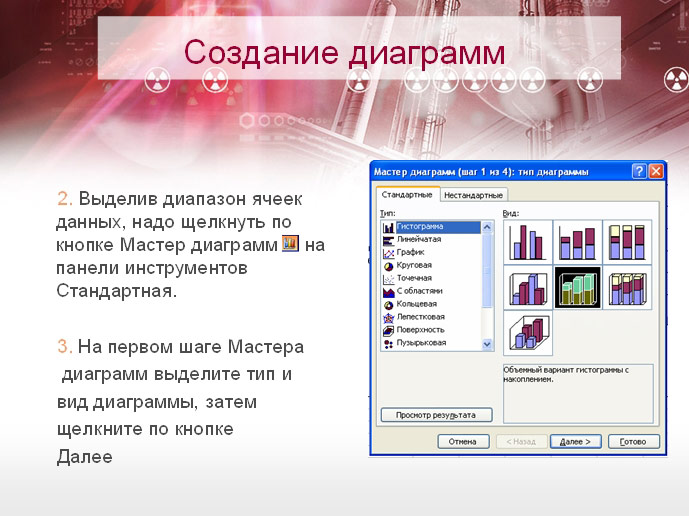Pick the График line chart icon
Image resolution: width=689 pixels, height=516 pixels.
[x=388, y=253]
